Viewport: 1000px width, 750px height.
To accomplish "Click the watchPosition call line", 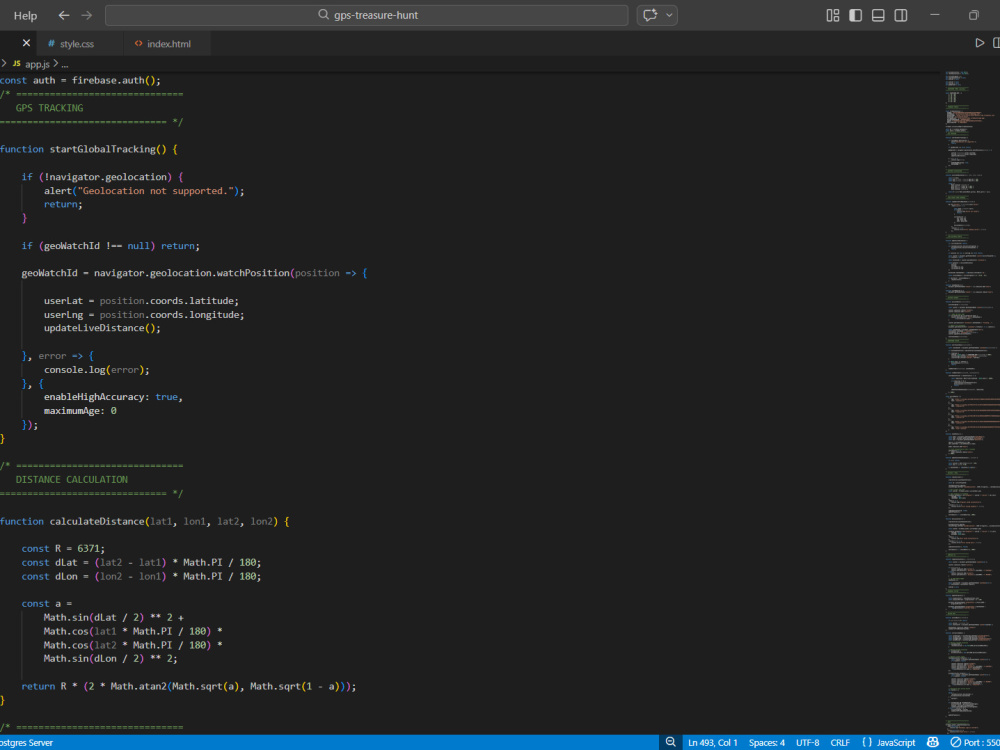I will coord(195,273).
